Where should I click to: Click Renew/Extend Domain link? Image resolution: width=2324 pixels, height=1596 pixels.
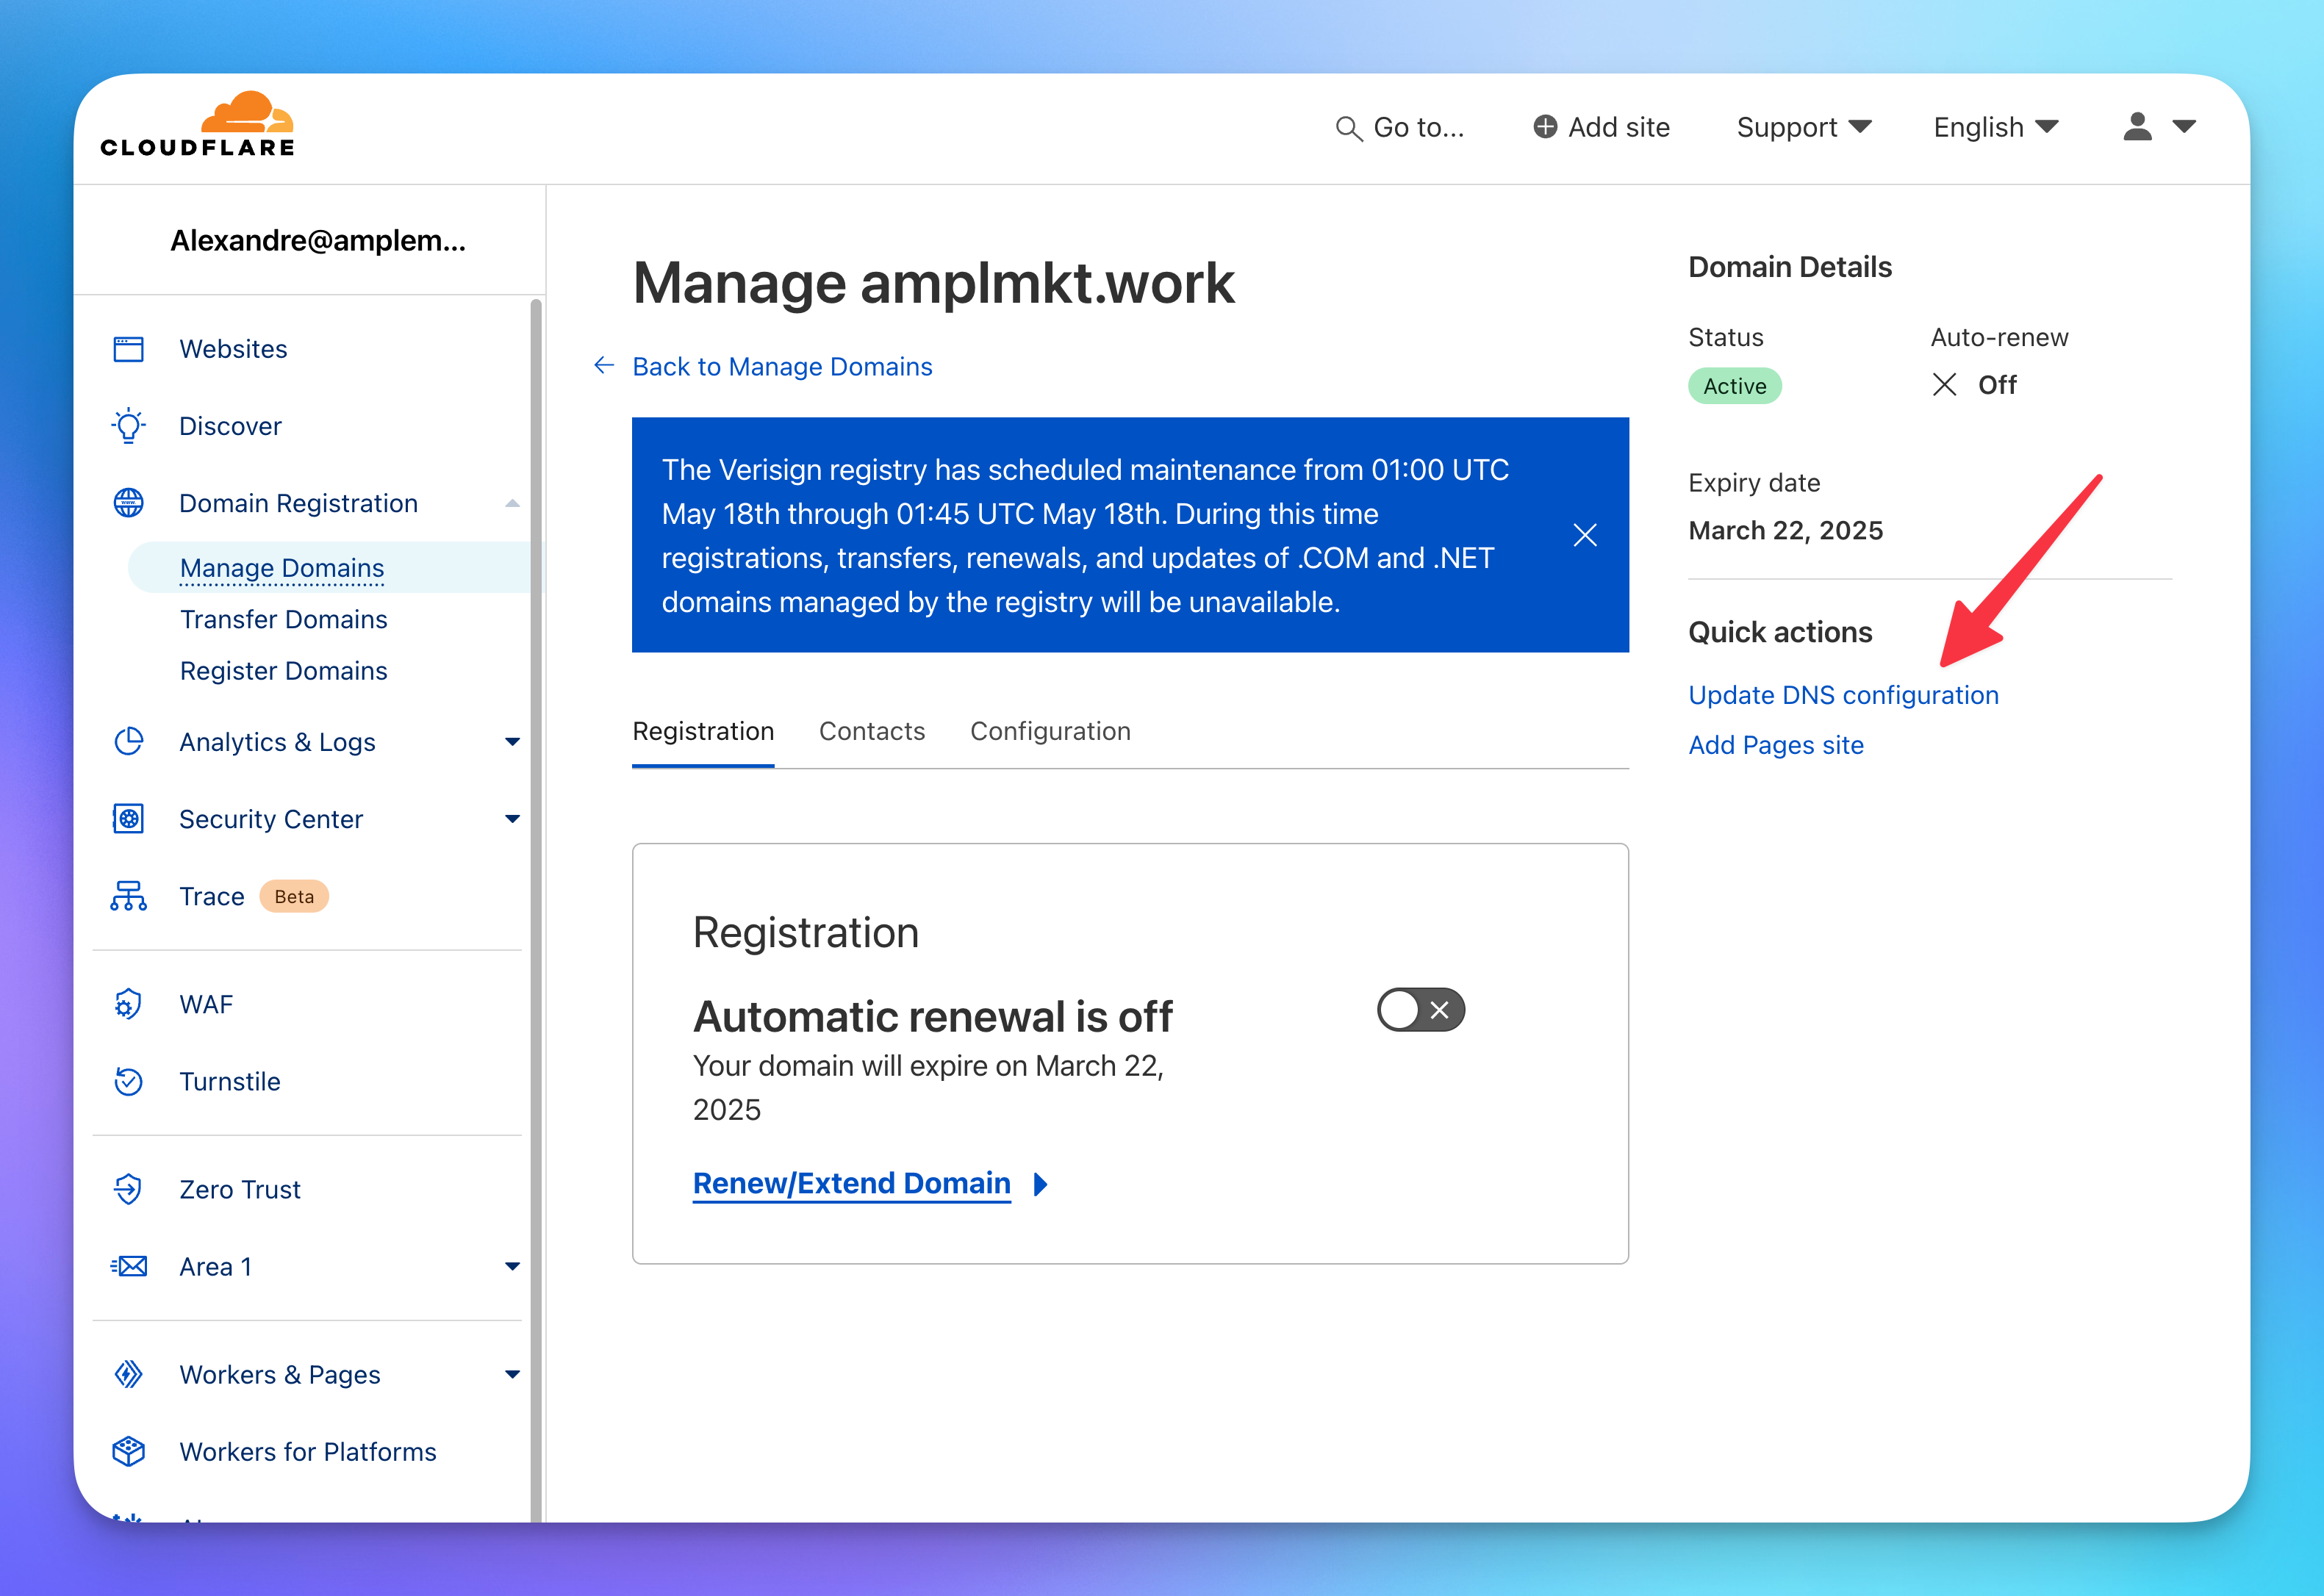pos(851,1183)
